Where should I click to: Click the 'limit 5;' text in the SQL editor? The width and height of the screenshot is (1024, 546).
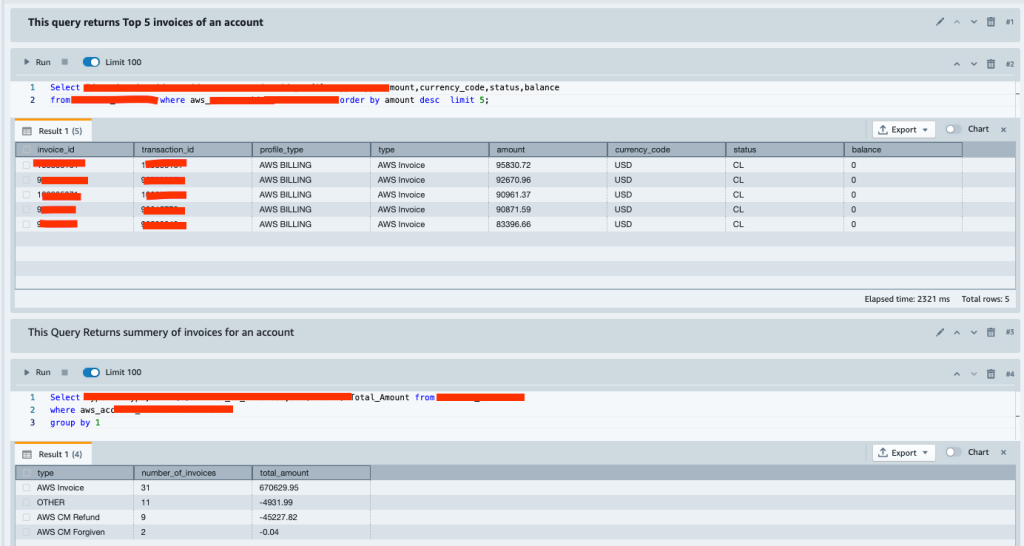[470, 100]
